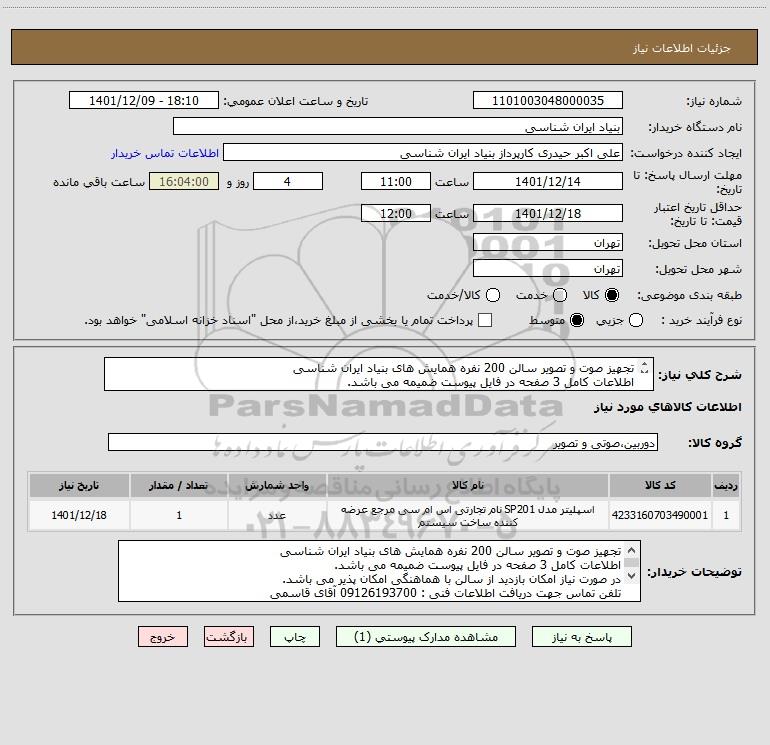The image size is (770, 745).
Task: Click the ایجاد کننده درخواست field
Action: [423, 152]
